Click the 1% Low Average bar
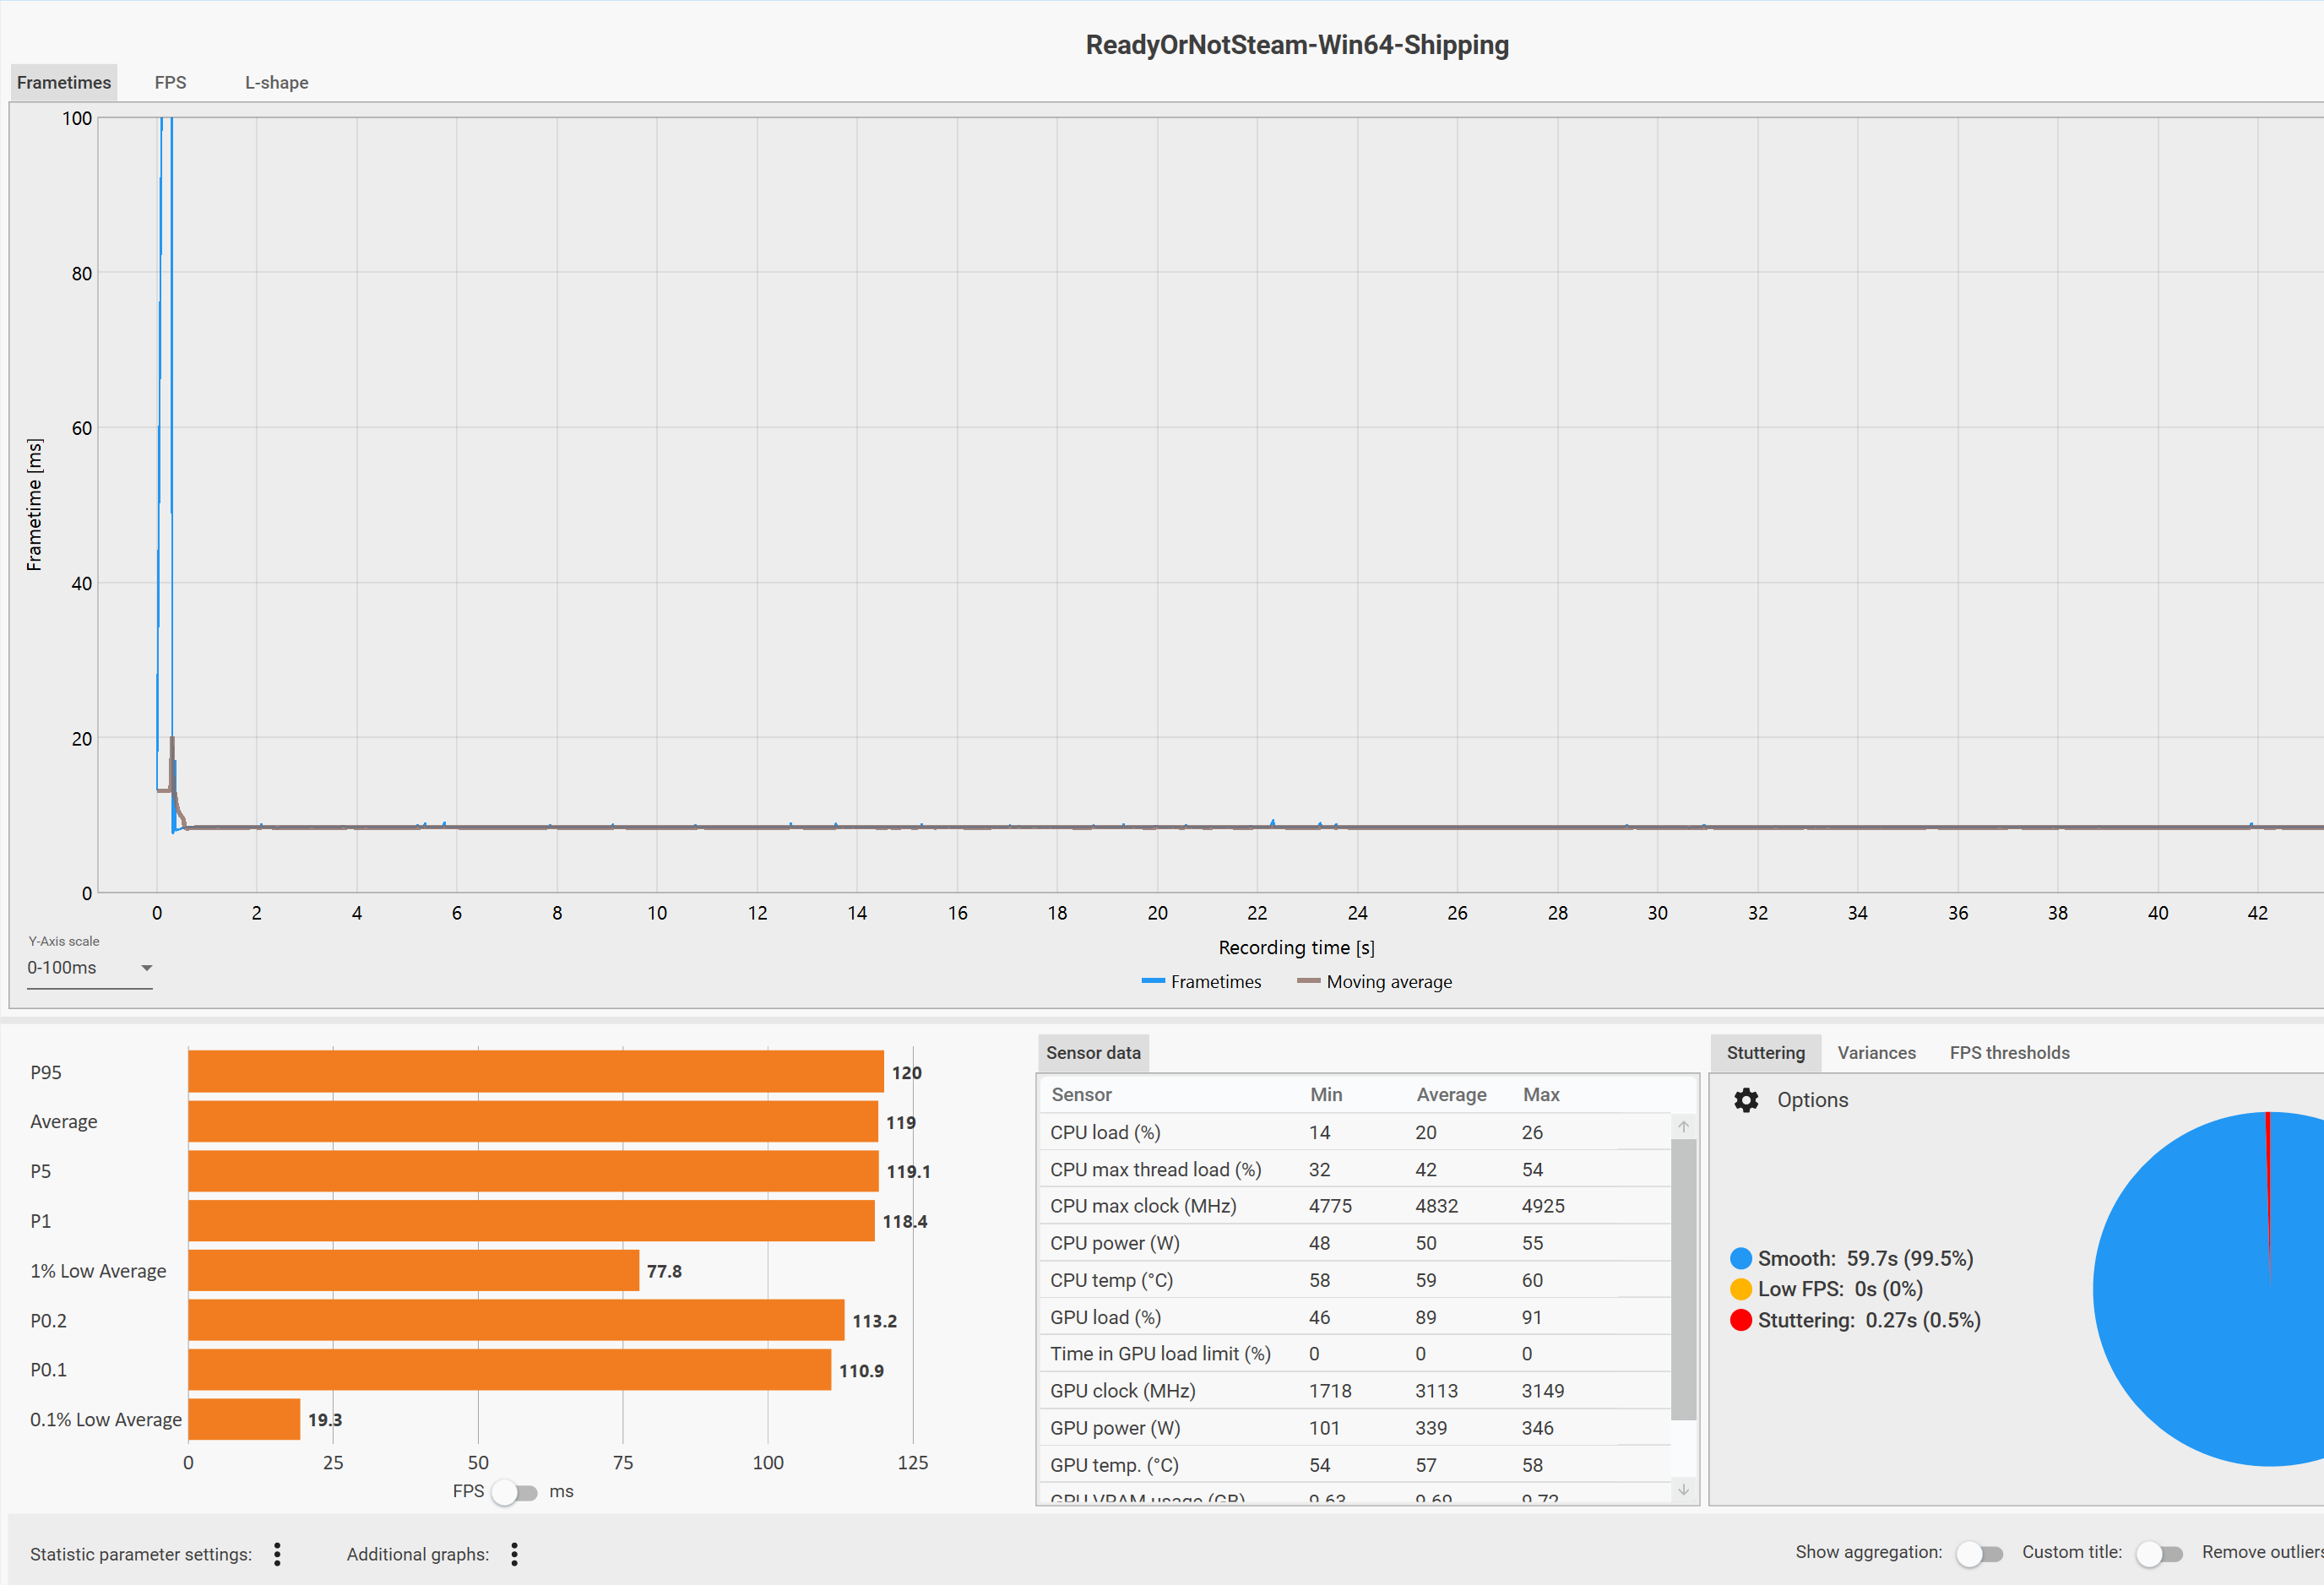The width and height of the screenshot is (2324, 1585). (413, 1271)
